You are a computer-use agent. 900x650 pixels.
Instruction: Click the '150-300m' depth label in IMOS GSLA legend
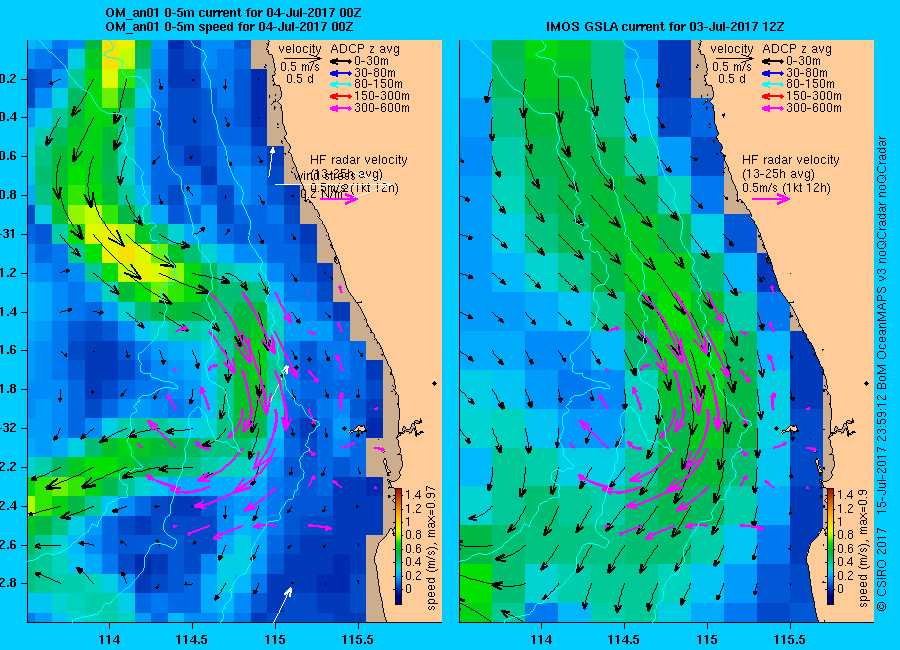[x=814, y=96]
